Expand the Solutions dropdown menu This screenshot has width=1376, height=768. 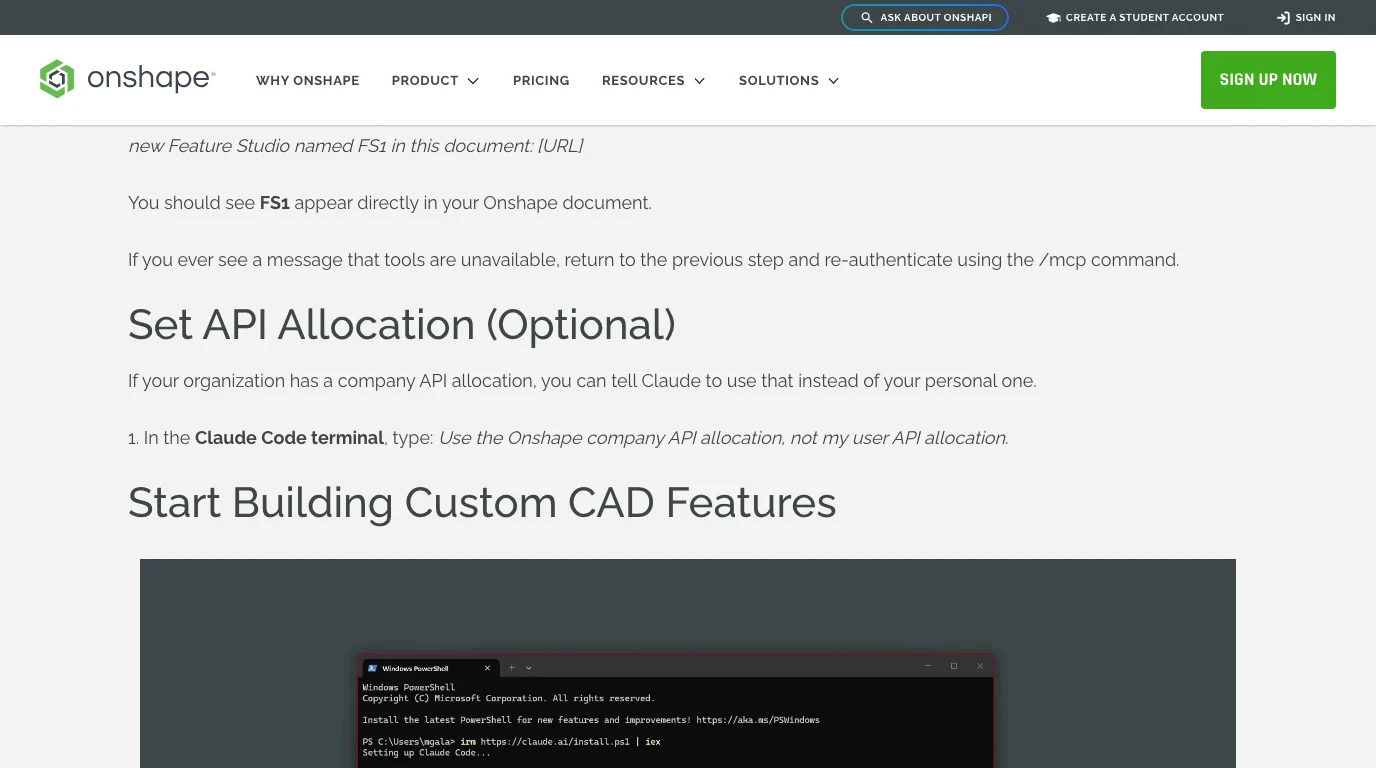click(x=789, y=80)
